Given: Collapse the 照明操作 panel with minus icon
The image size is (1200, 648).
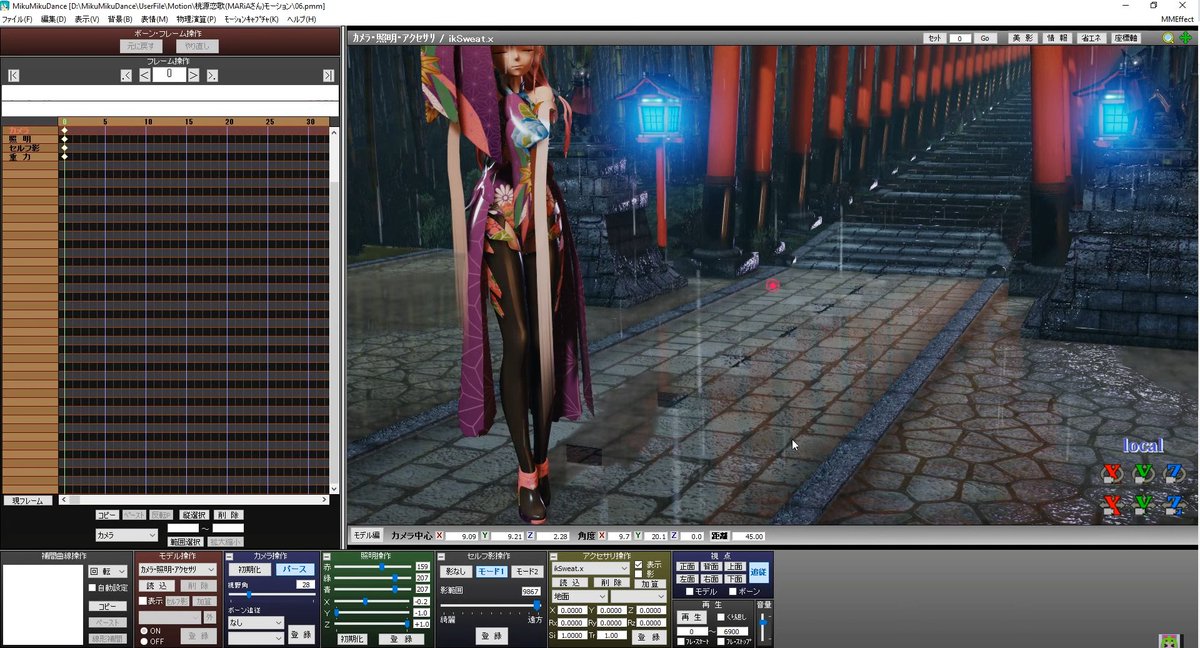Looking at the screenshot, I should tap(326, 556).
